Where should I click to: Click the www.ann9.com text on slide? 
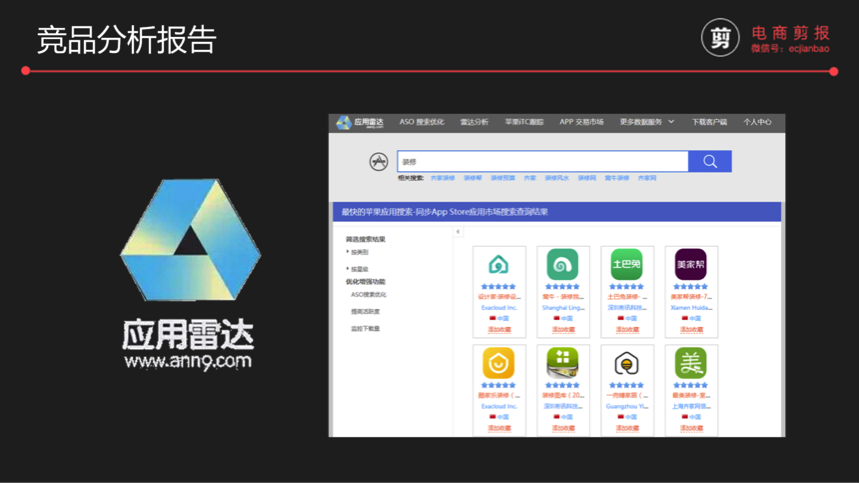pyautogui.click(x=188, y=362)
